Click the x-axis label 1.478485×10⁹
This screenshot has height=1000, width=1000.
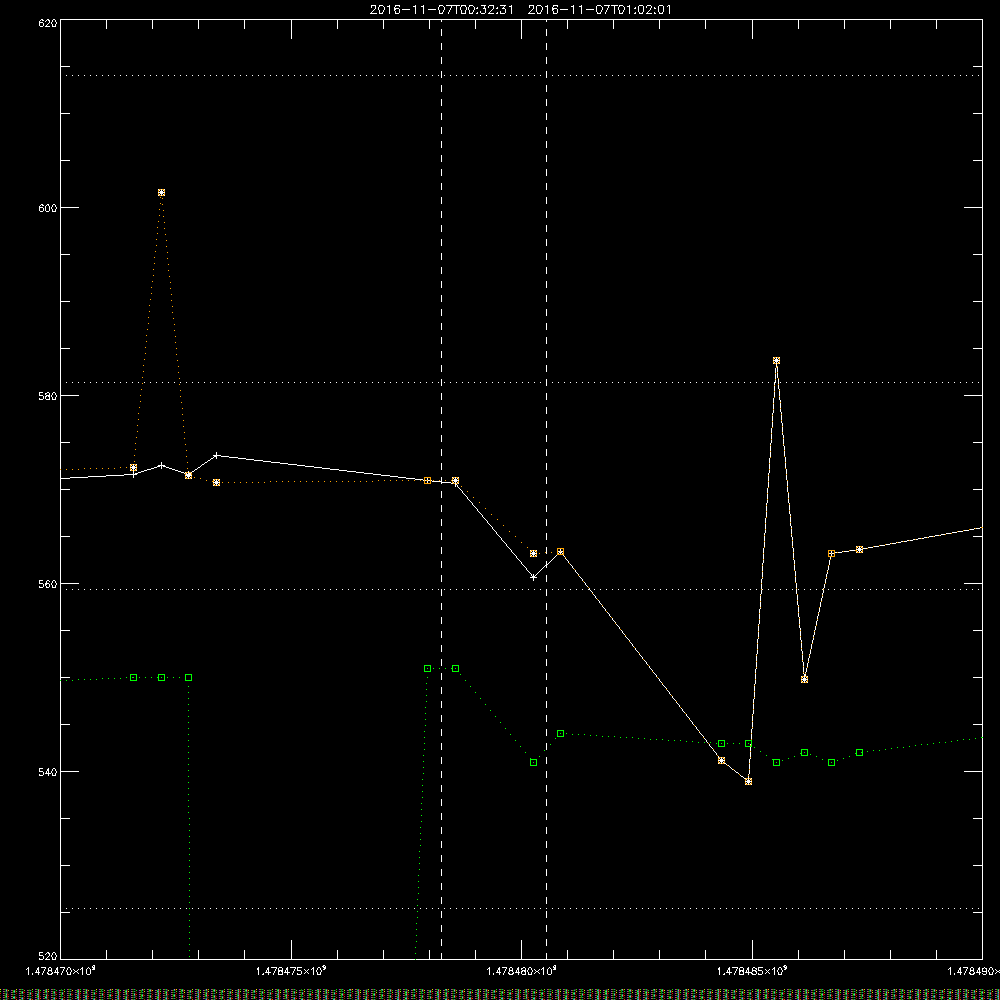click(752, 971)
